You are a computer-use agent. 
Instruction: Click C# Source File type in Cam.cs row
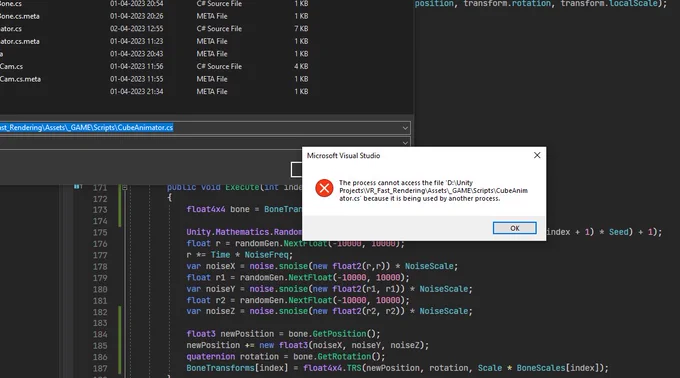[219, 66]
